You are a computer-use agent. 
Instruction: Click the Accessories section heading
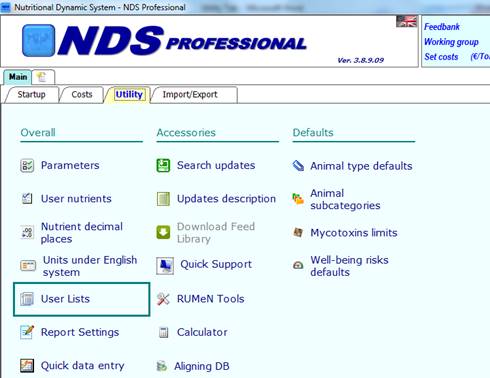186,133
